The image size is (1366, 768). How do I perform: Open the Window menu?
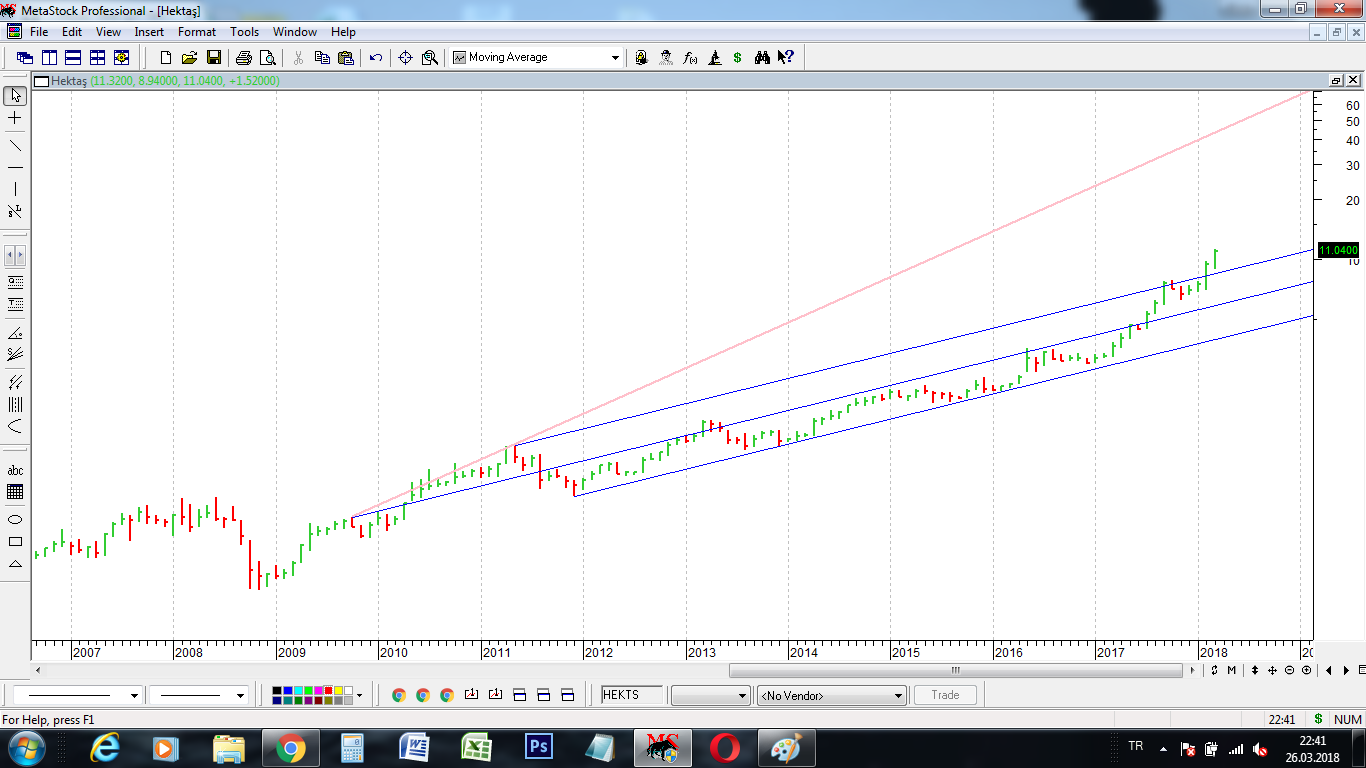(295, 32)
